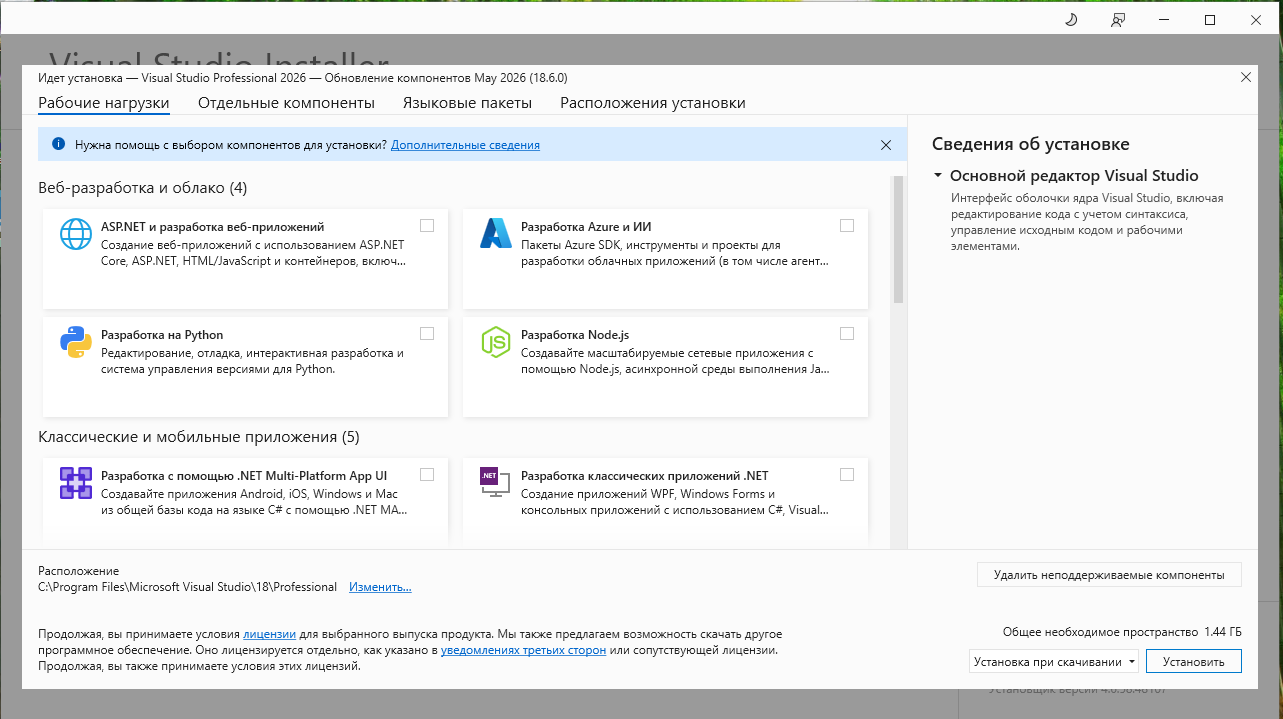
Task: Open the Установка при скачивании dropdown
Action: click(x=1054, y=661)
